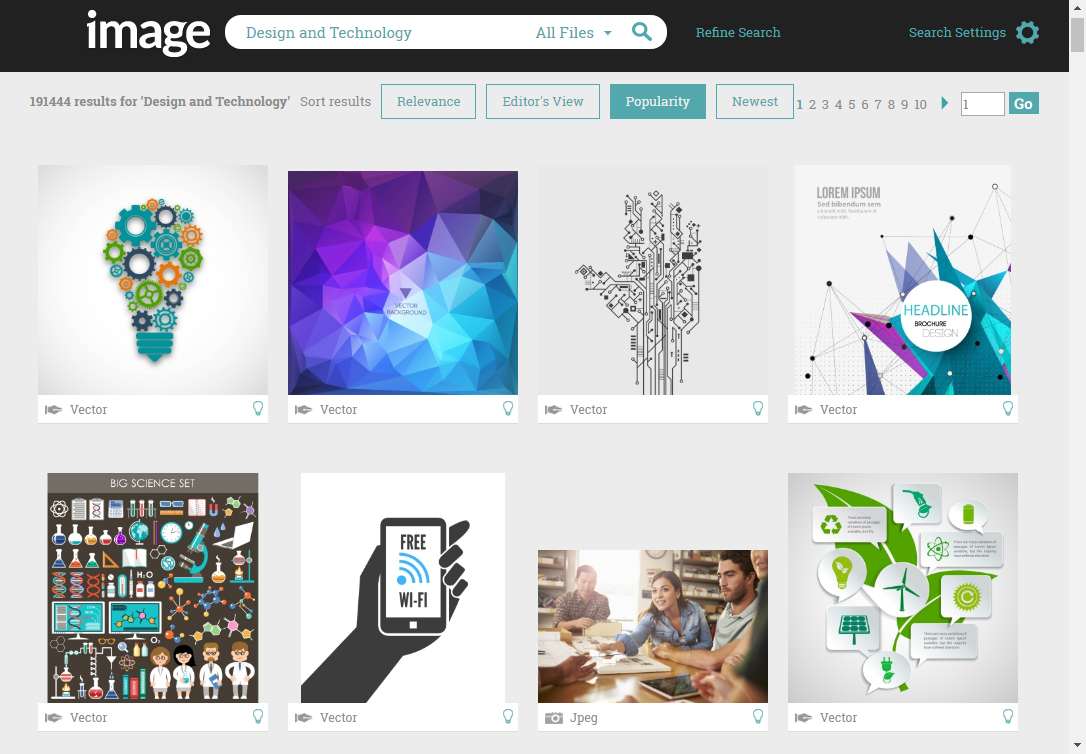
Task: Click vector pen icon under brochure headline image
Action: [x=803, y=410]
